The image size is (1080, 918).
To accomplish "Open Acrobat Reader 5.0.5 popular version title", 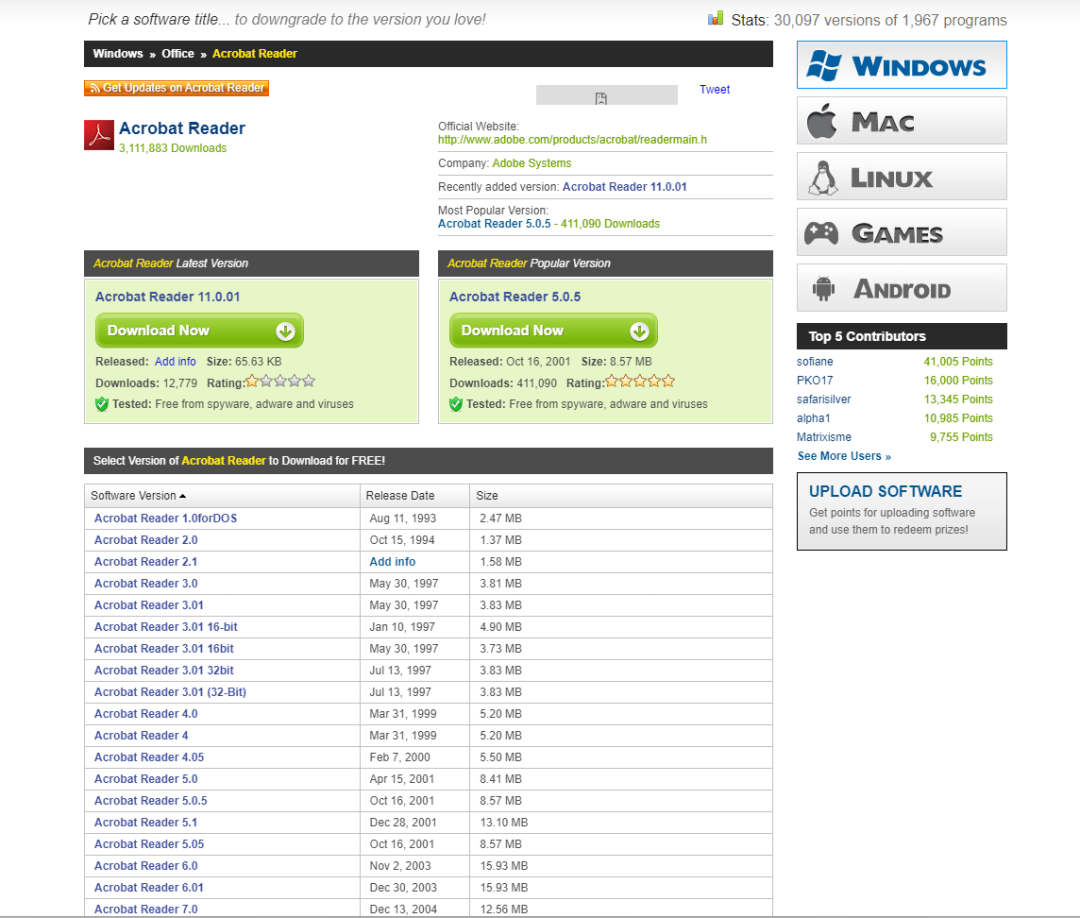I will coord(515,297).
